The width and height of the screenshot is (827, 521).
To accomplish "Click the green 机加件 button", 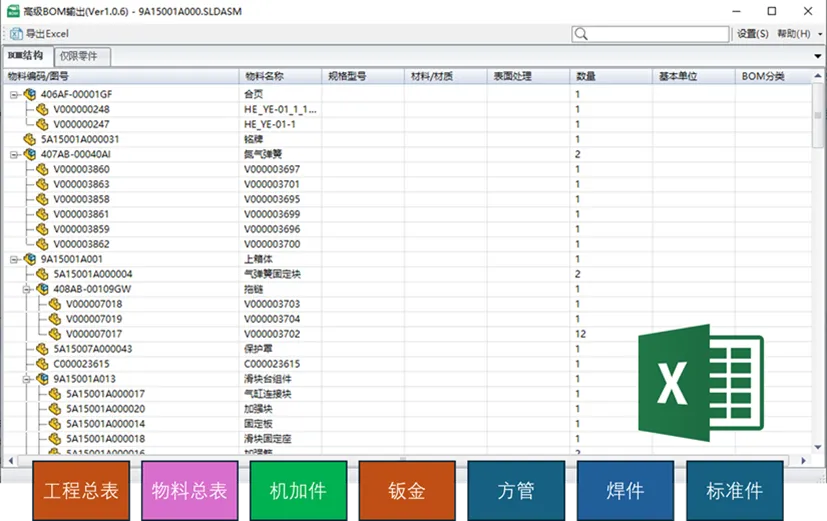I will [298, 491].
